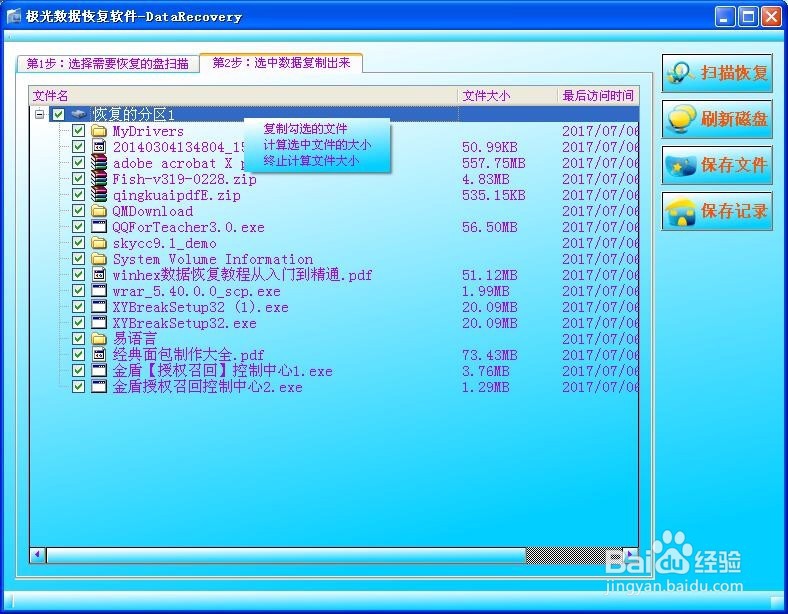Click the System Volume Information folder icon
This screenshot has height=614, width=788.
pyautogui.click(x=99, y=259)
